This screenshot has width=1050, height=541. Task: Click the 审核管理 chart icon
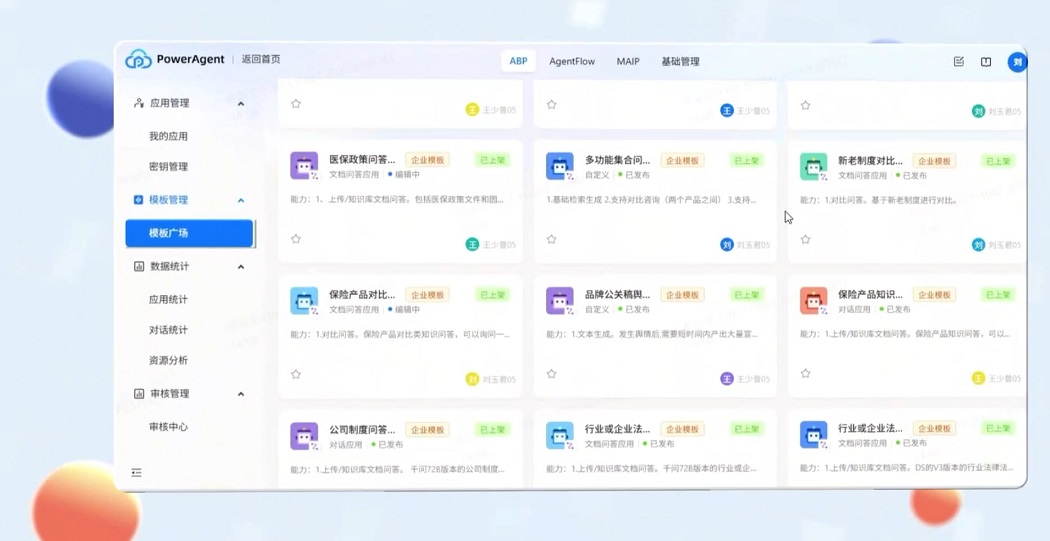[x=139, y=394]
